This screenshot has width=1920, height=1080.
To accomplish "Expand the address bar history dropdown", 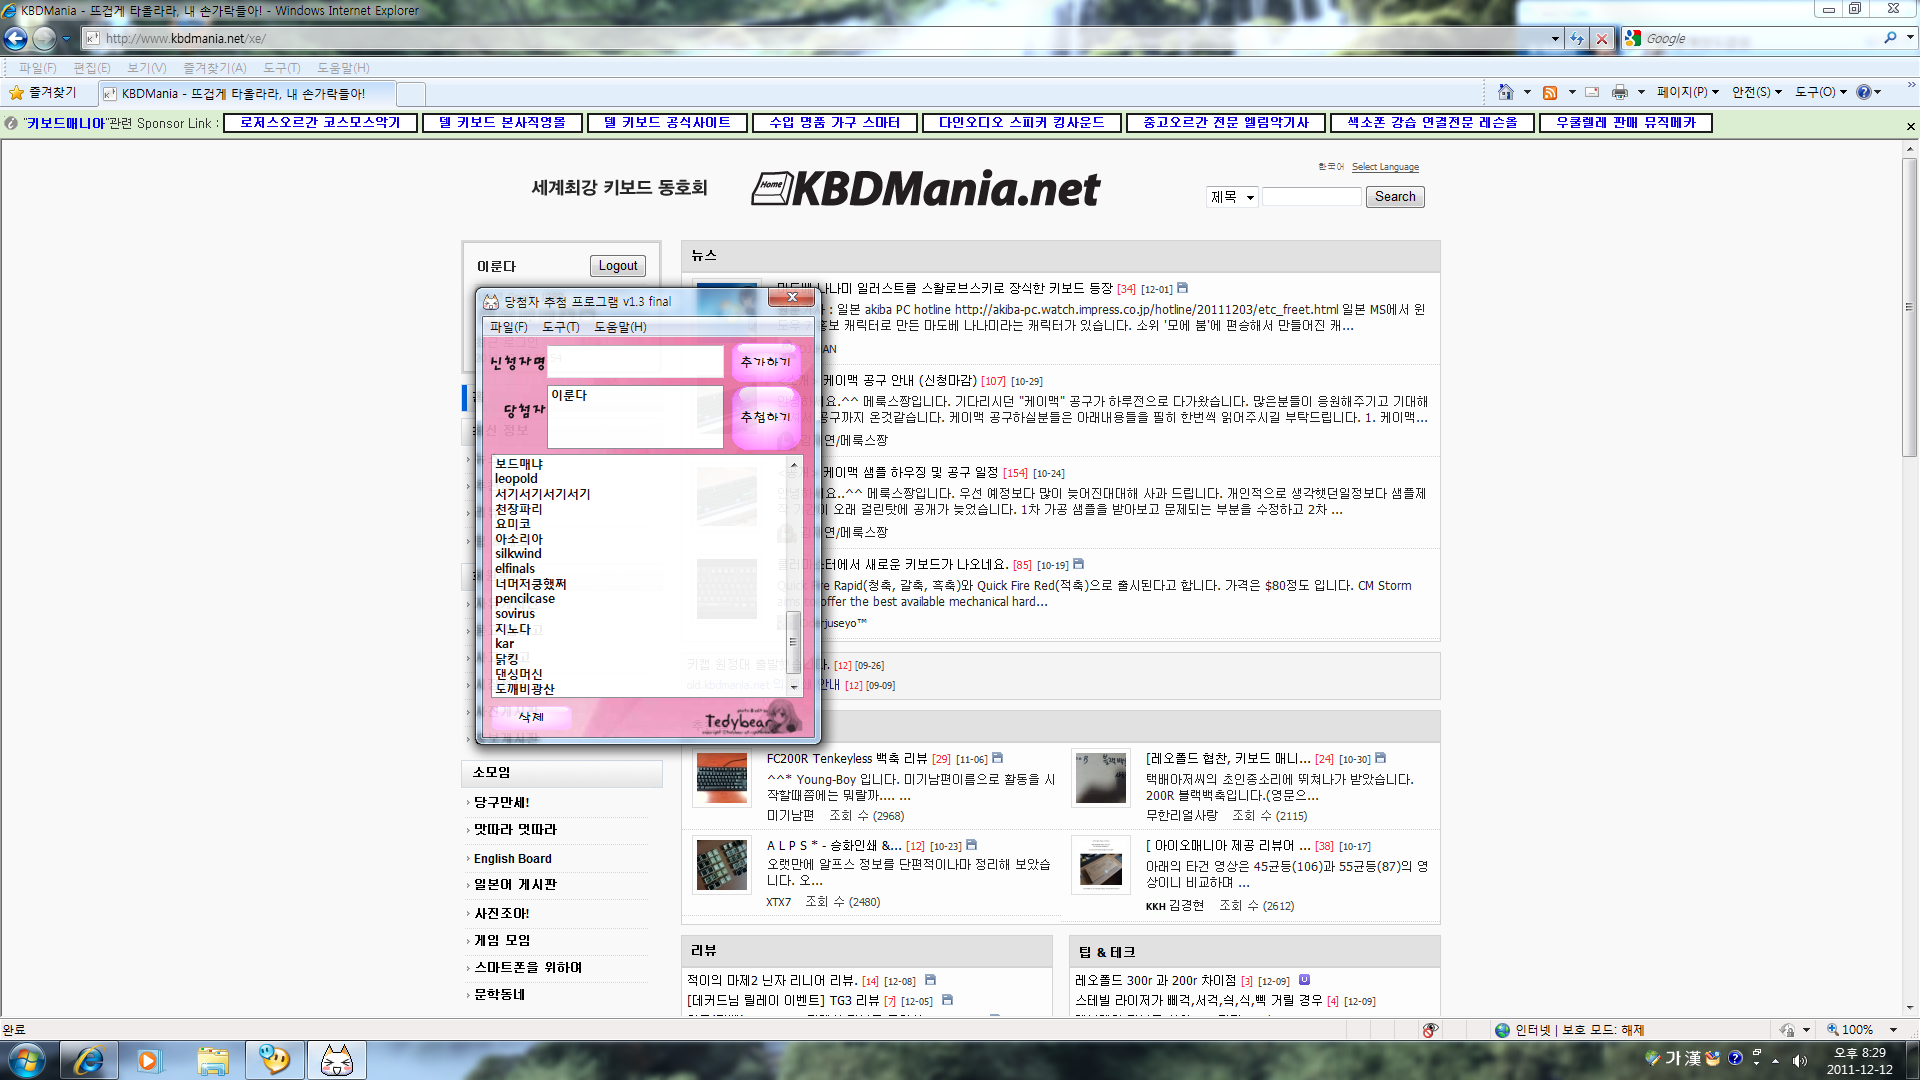I will 1555,38.
